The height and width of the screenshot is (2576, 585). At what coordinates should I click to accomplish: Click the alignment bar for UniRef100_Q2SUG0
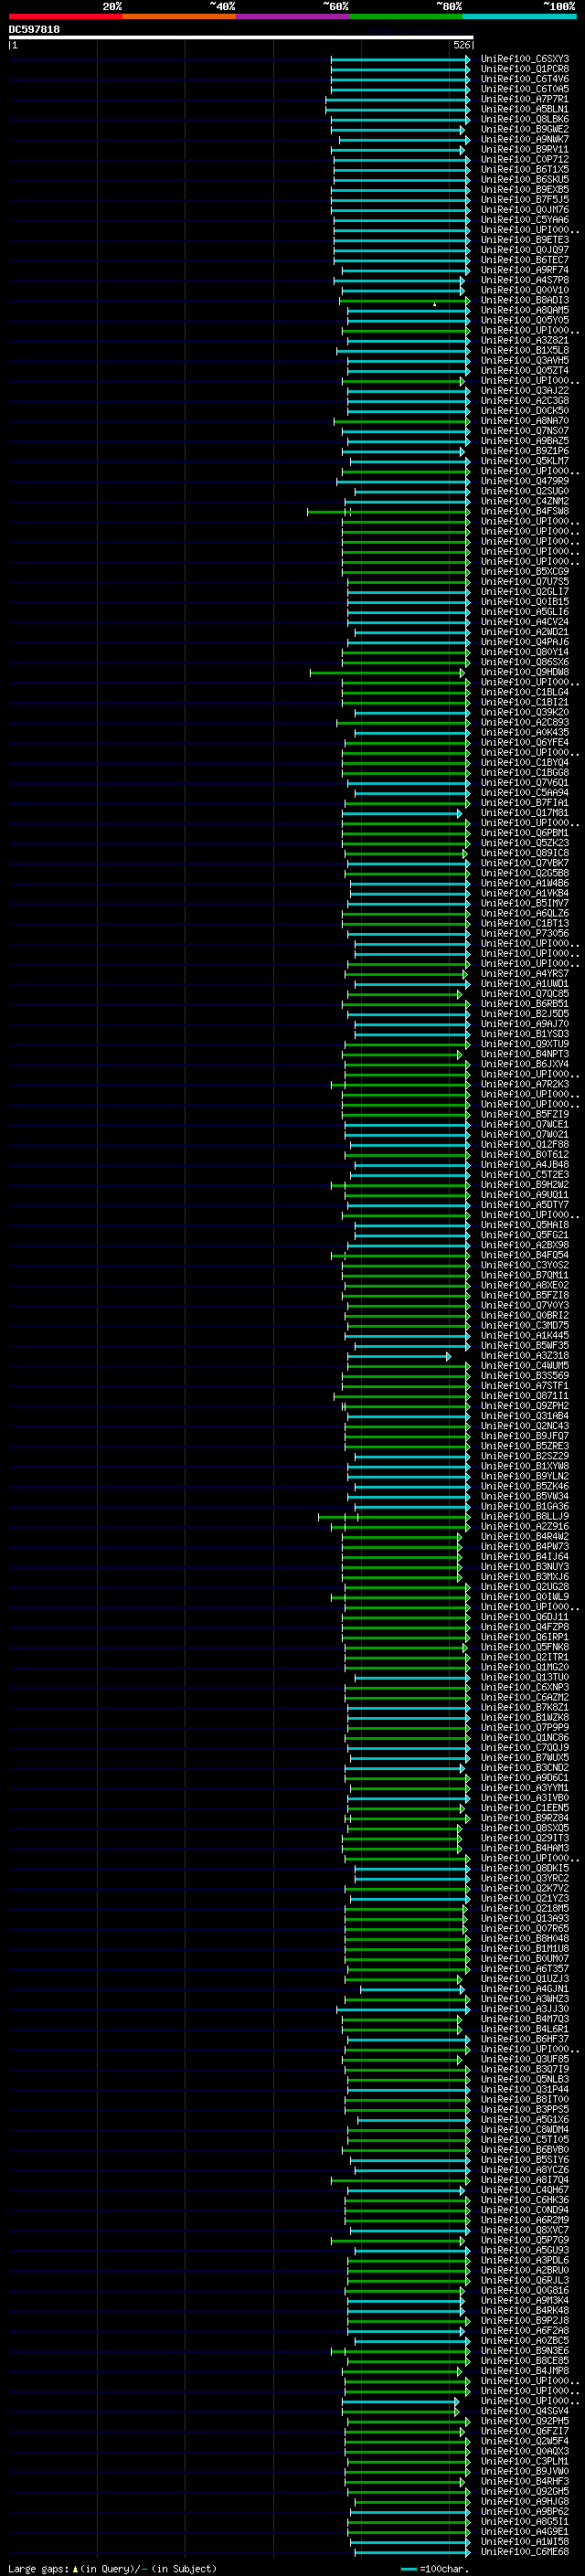pos(412,491)
